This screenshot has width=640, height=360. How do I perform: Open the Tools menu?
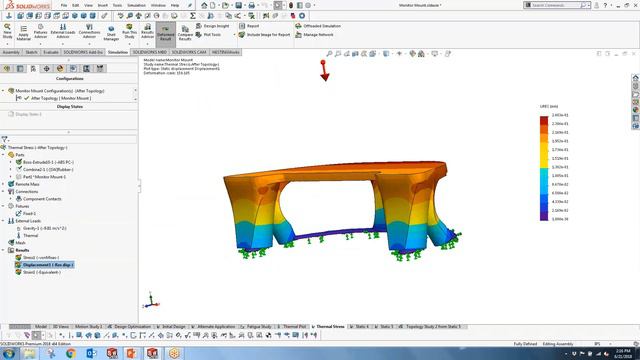[117, 5]
